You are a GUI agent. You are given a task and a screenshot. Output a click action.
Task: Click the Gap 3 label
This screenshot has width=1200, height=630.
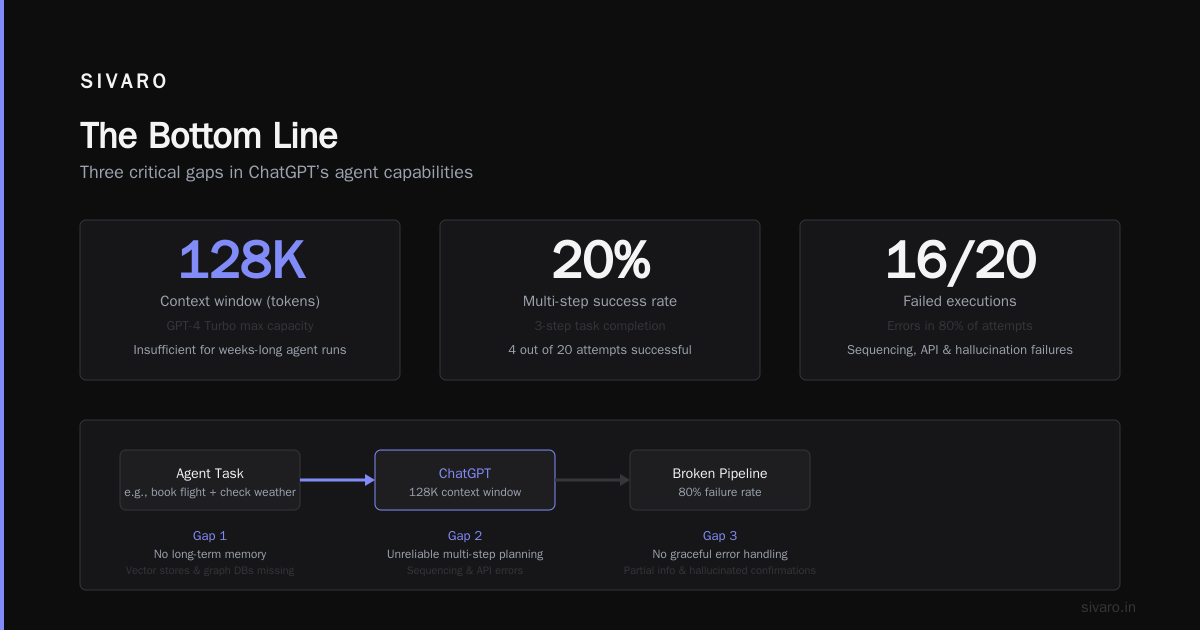[720, 536]
